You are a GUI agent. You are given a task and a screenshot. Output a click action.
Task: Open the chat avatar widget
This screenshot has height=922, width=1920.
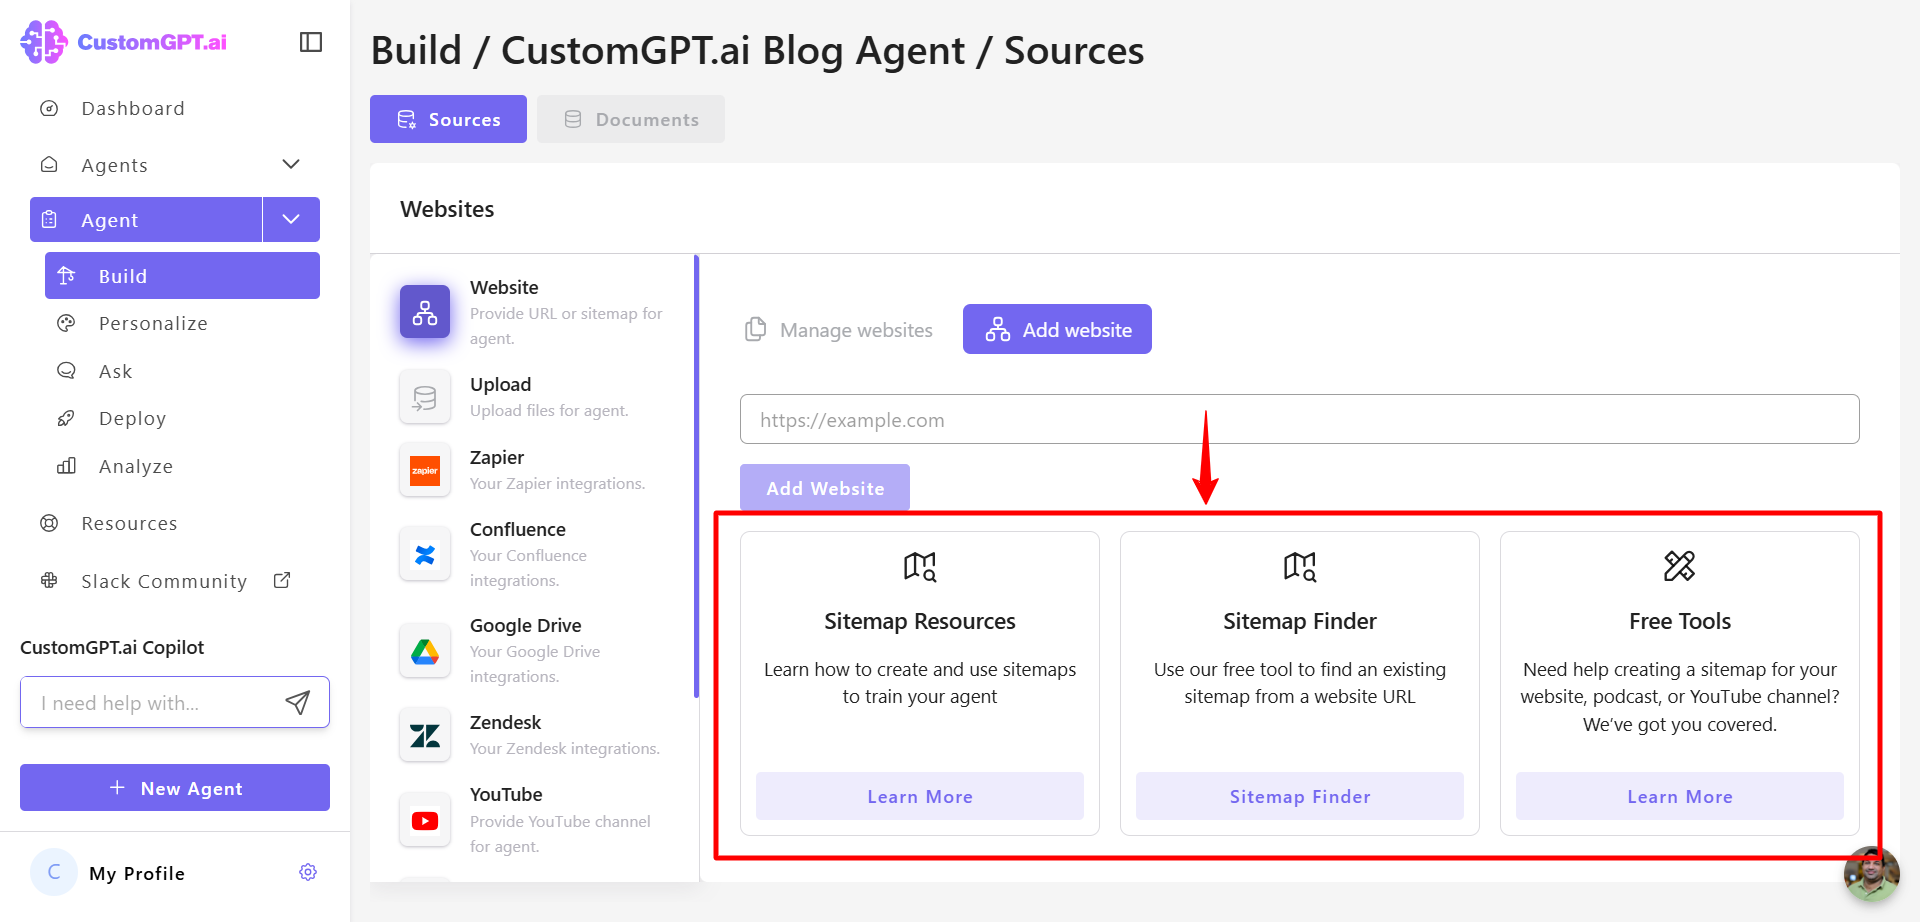[1871, 874]
